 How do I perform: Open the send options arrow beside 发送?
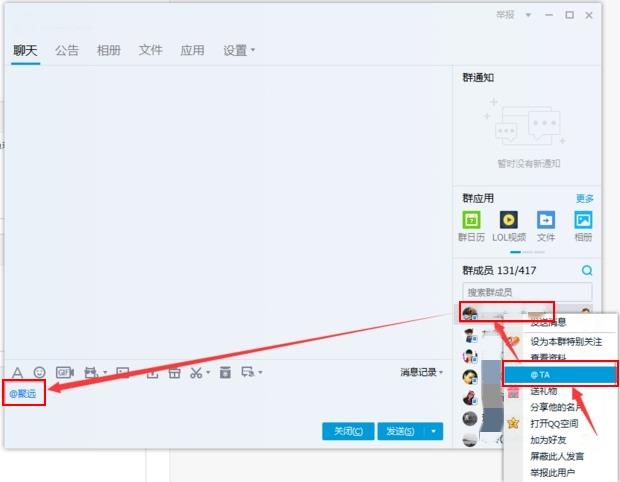(433, 431)
